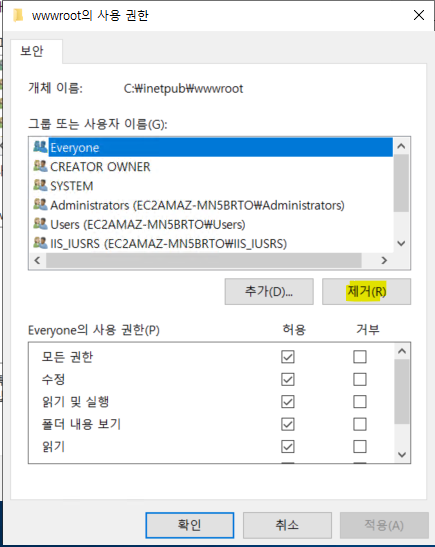Click the wwwroot folder icon in title bar

[18, 15]
